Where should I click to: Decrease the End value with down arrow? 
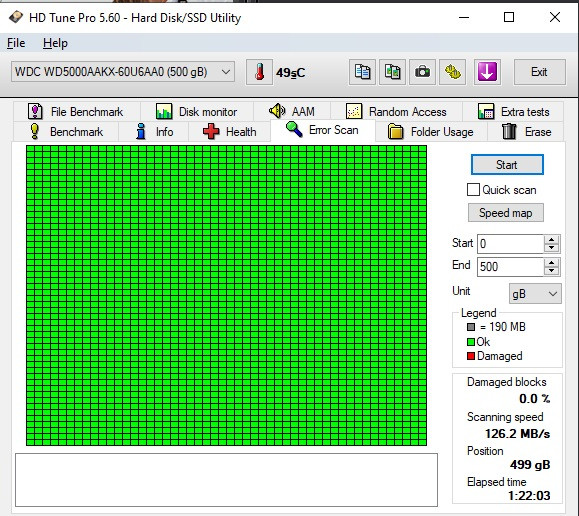point(552,271)
